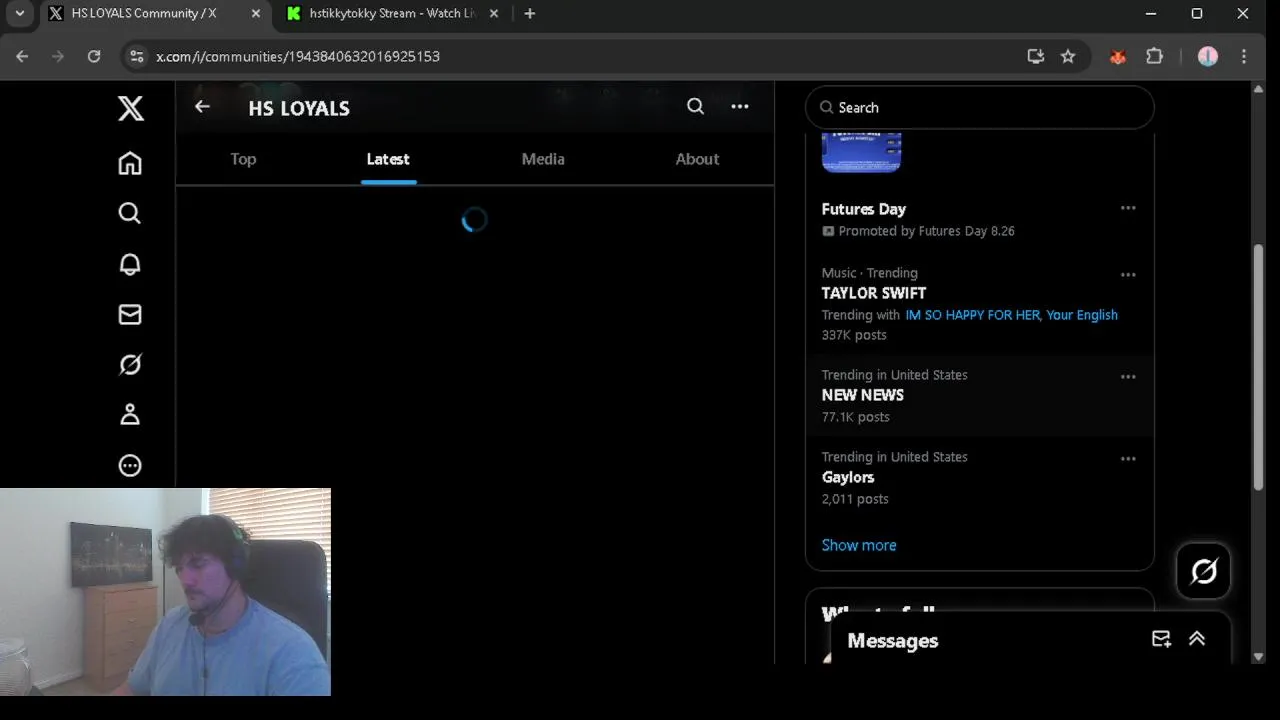Switch to the Top tab
The image size is (1280, 720).
pyautogui.click(x=243, y=159)
